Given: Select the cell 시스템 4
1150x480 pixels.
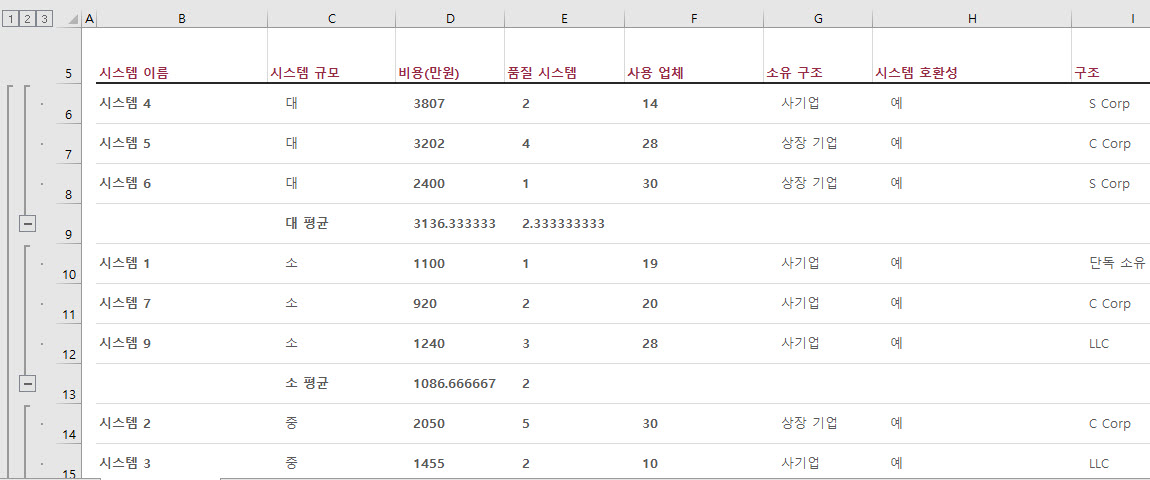Looking at the screenshot, I should click(182, 103).
